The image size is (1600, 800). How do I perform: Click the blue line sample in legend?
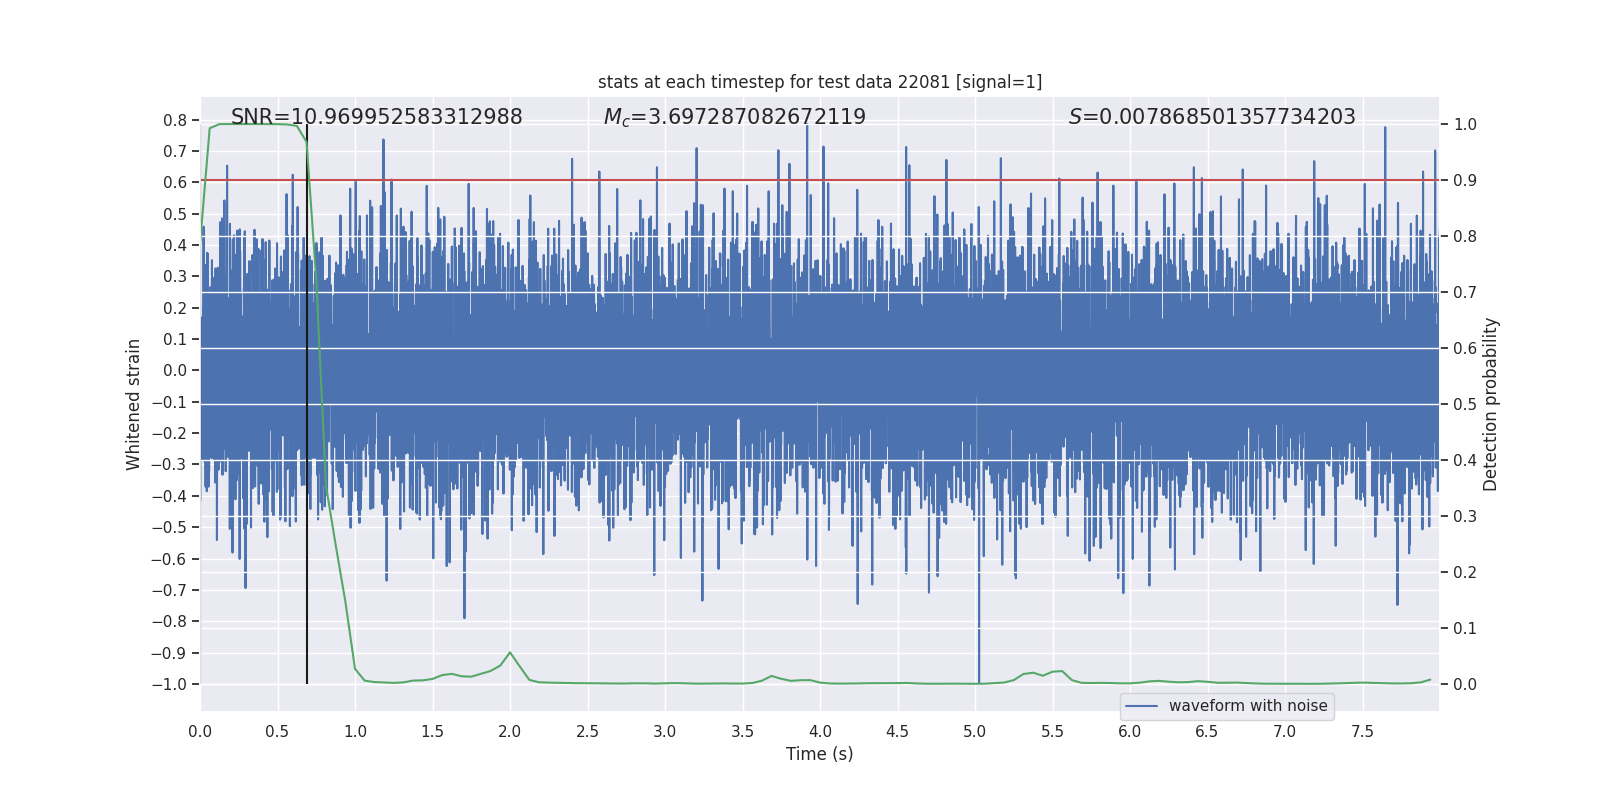(x=1142, y=706)
